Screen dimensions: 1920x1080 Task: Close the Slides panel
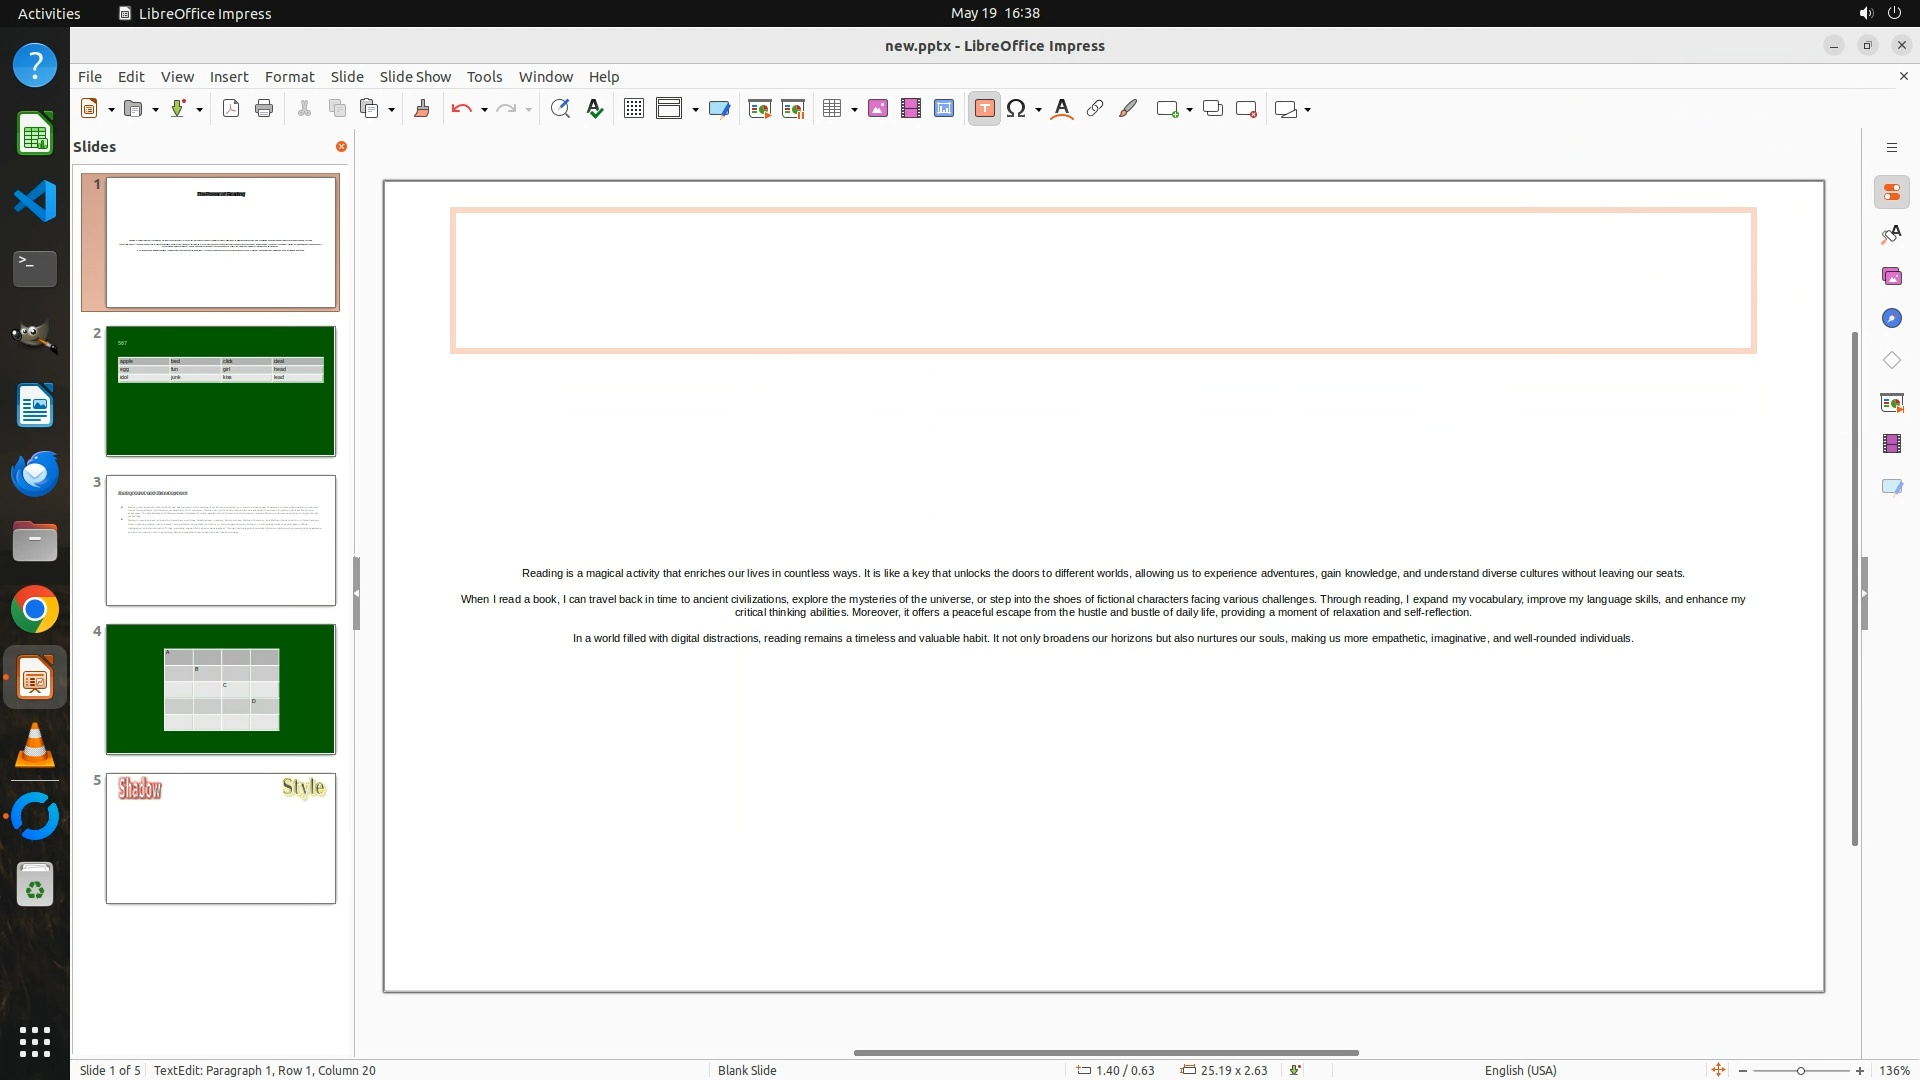tap(341, 147)
